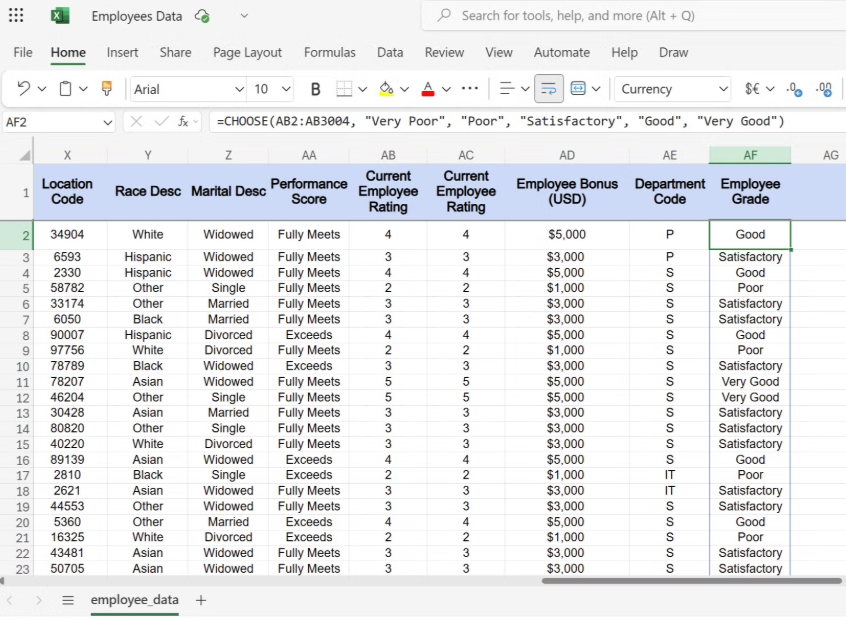Click the text alignment icon
Viewport: 846px width, 620px height.
506,88
